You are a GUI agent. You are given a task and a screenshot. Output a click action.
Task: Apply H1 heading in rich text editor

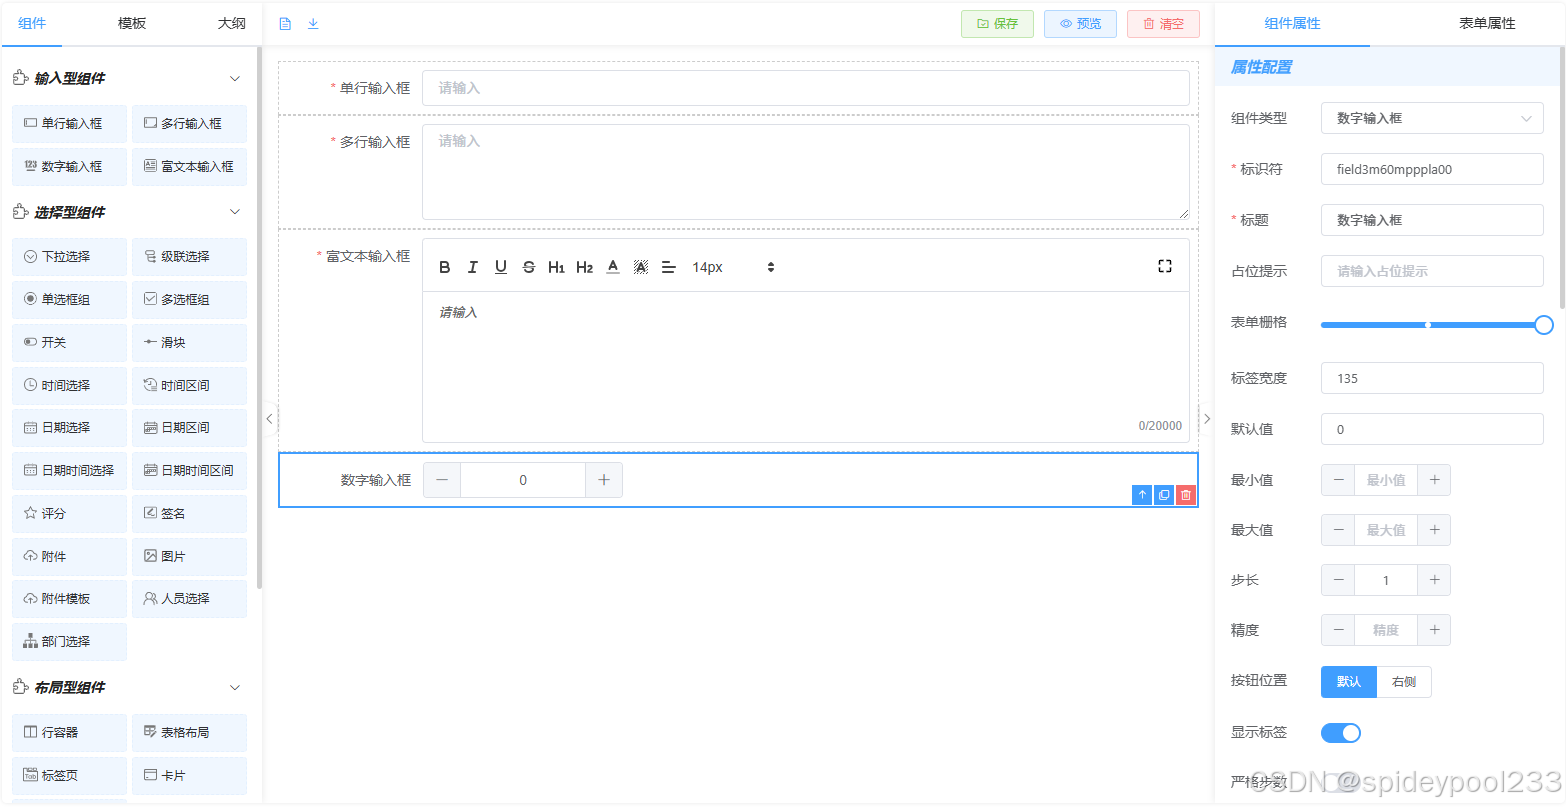point(557,267)
